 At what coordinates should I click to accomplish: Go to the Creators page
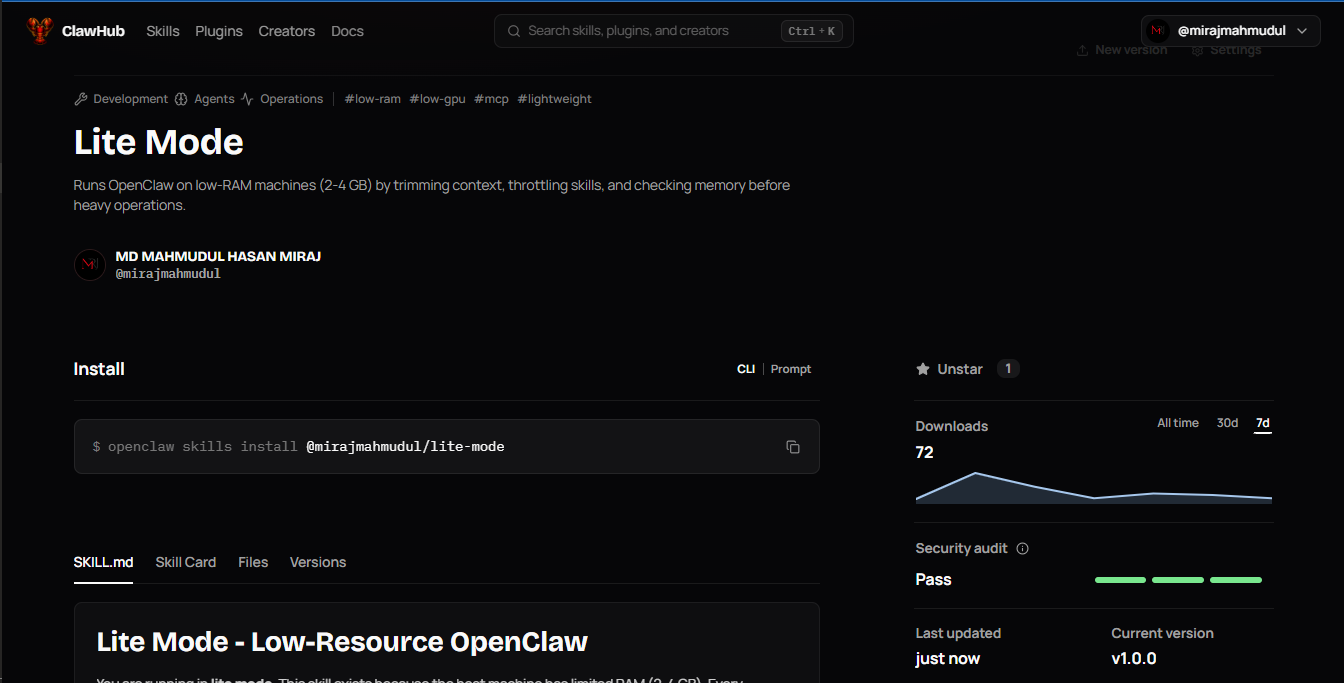click(287, 31)
